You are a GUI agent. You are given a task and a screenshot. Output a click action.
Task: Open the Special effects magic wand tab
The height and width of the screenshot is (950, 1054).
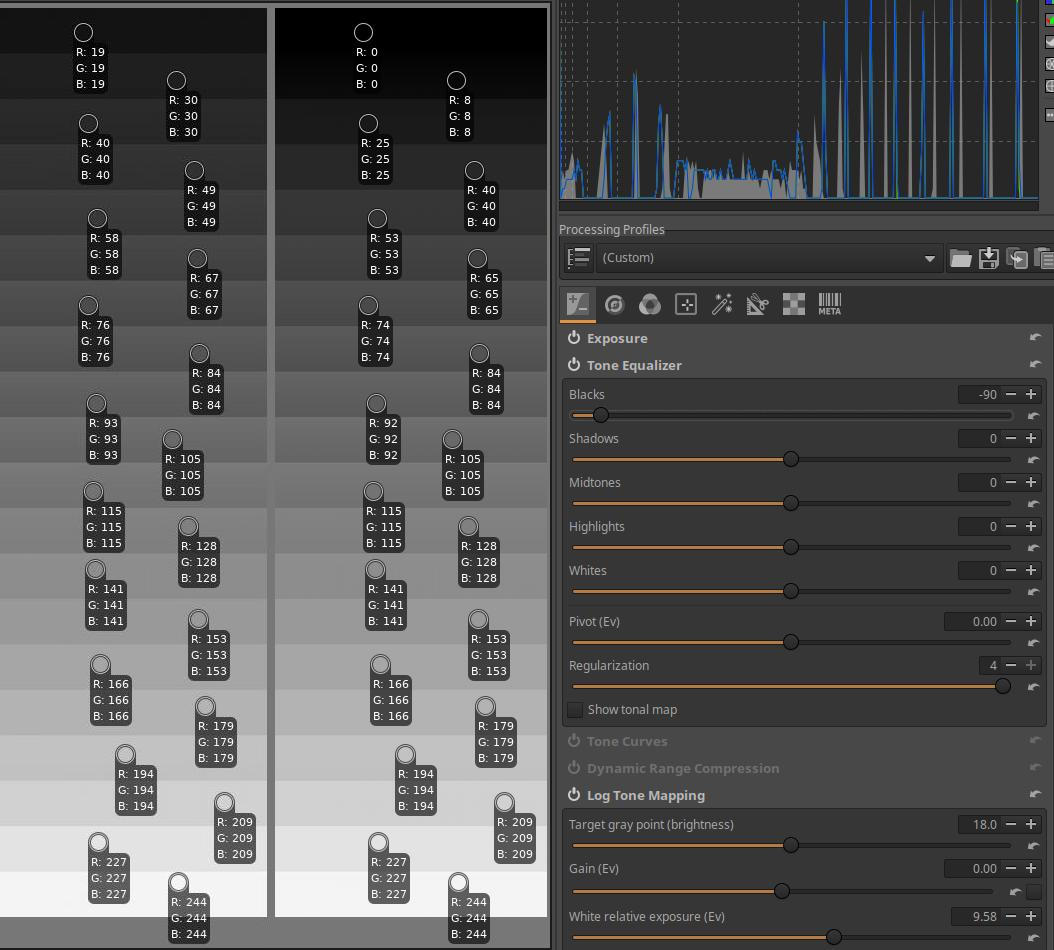click(722, 305)
